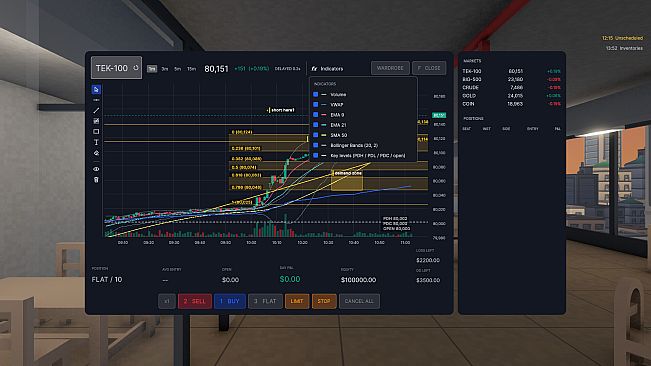The width and height of the screenshot is (651, 366).
Task: Click the CANCEL ALL orders button
Action: click(x=359, y=301)
